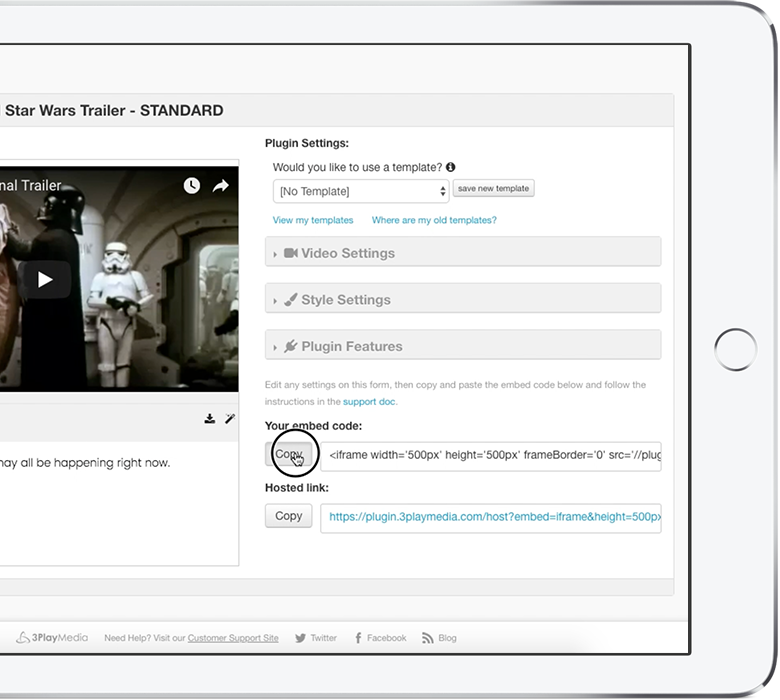Open the Twitter footer link
Viewport: 780px width, 700px height.
316,638
